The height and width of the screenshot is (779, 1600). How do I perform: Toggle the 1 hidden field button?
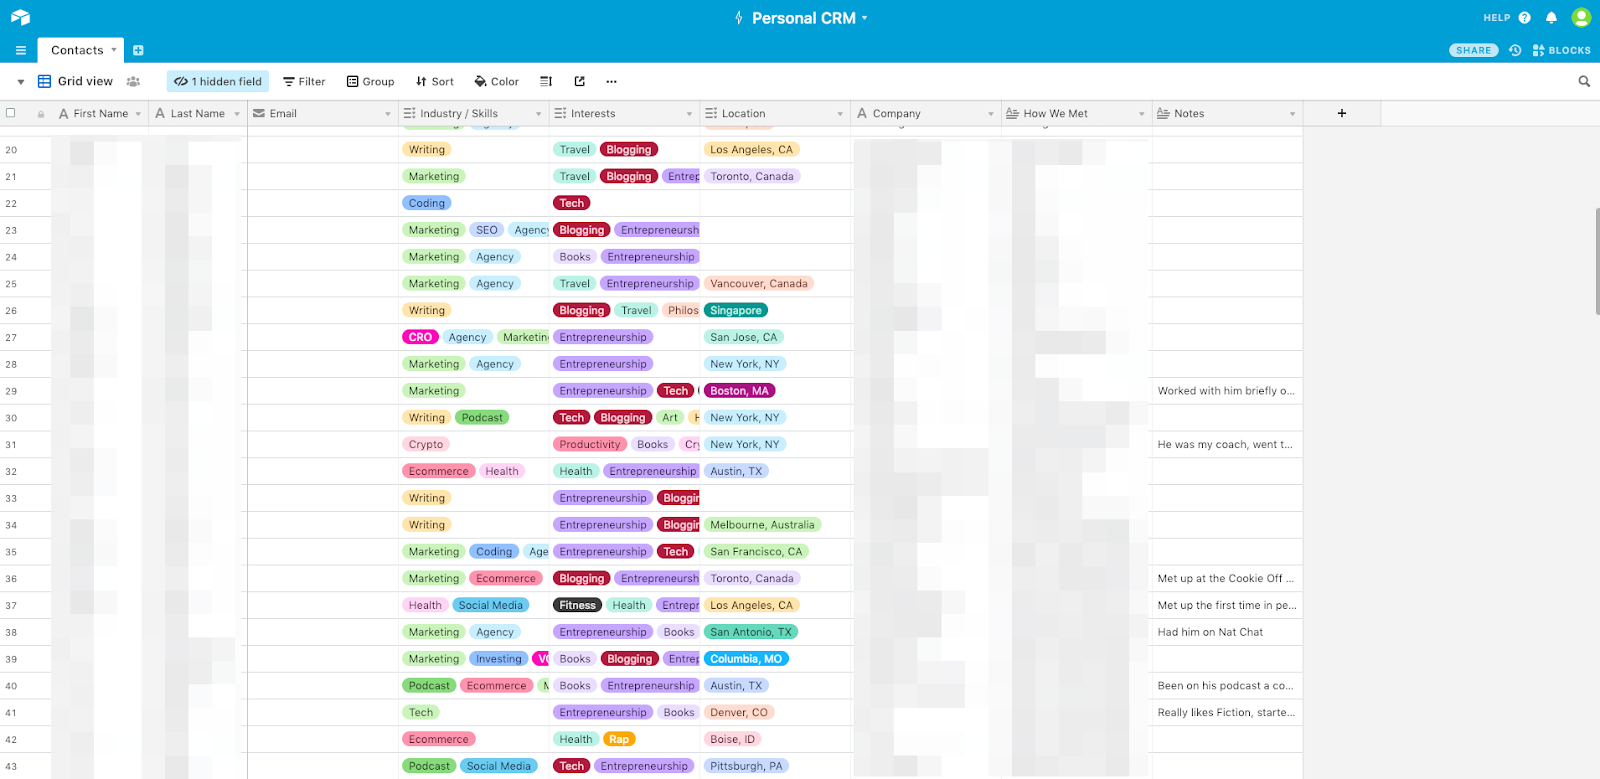[218, 82]
